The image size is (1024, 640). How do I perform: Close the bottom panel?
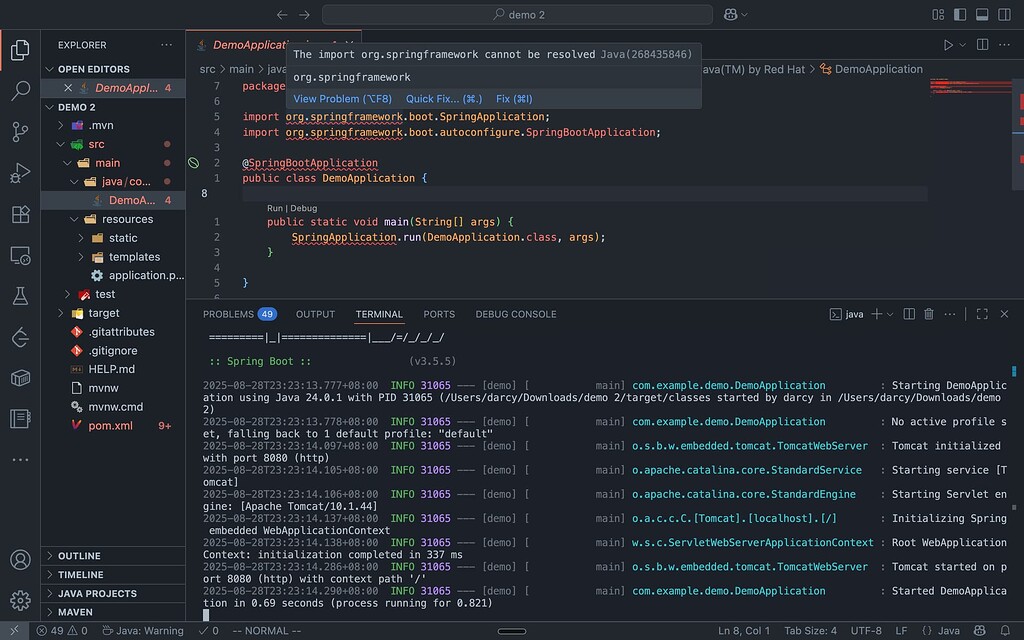tap(1004, 314)
